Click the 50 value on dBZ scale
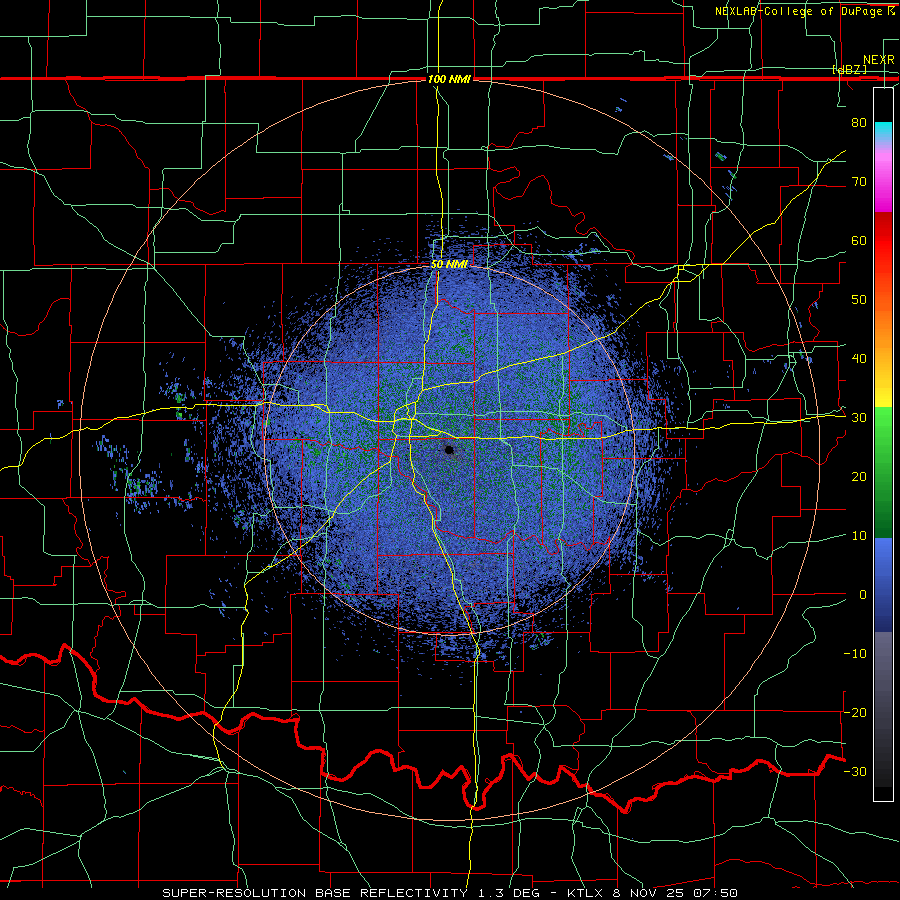 pos(859,300)
